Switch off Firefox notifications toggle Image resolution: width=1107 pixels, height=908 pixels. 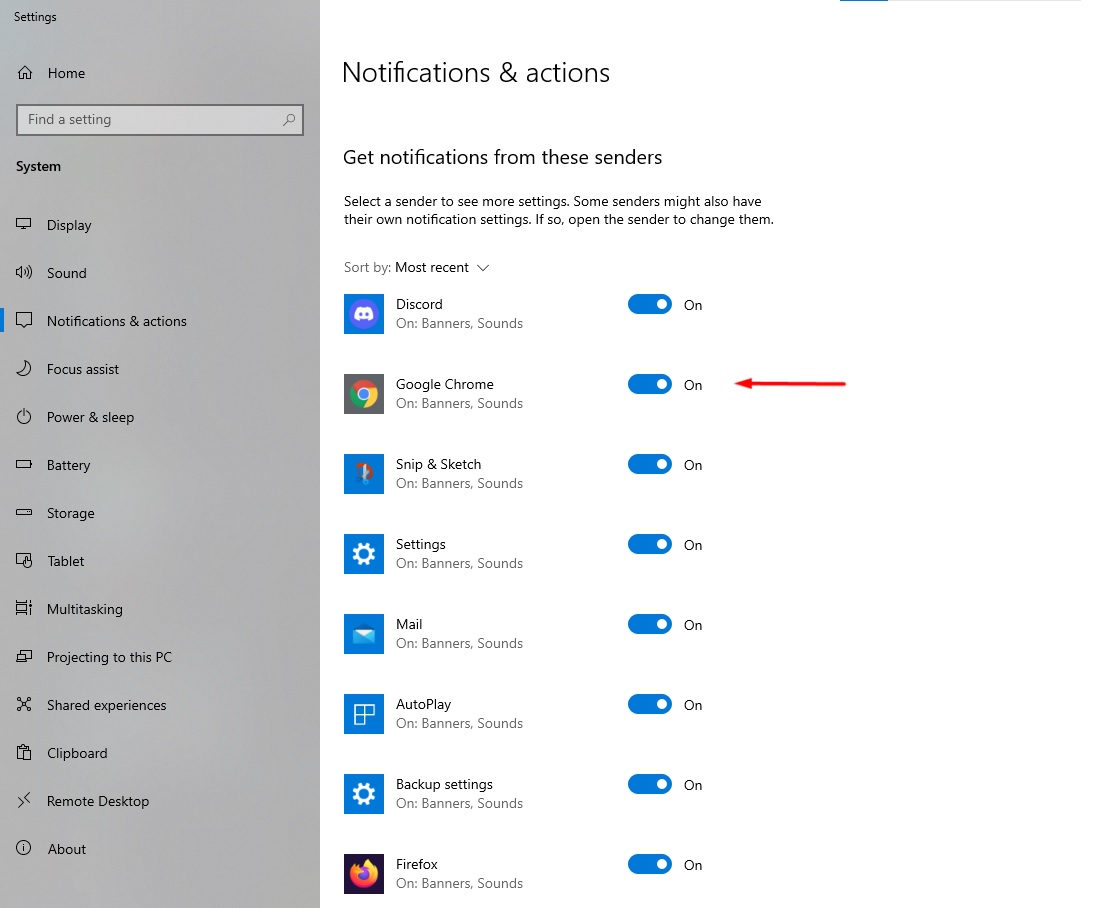(650, 864)
